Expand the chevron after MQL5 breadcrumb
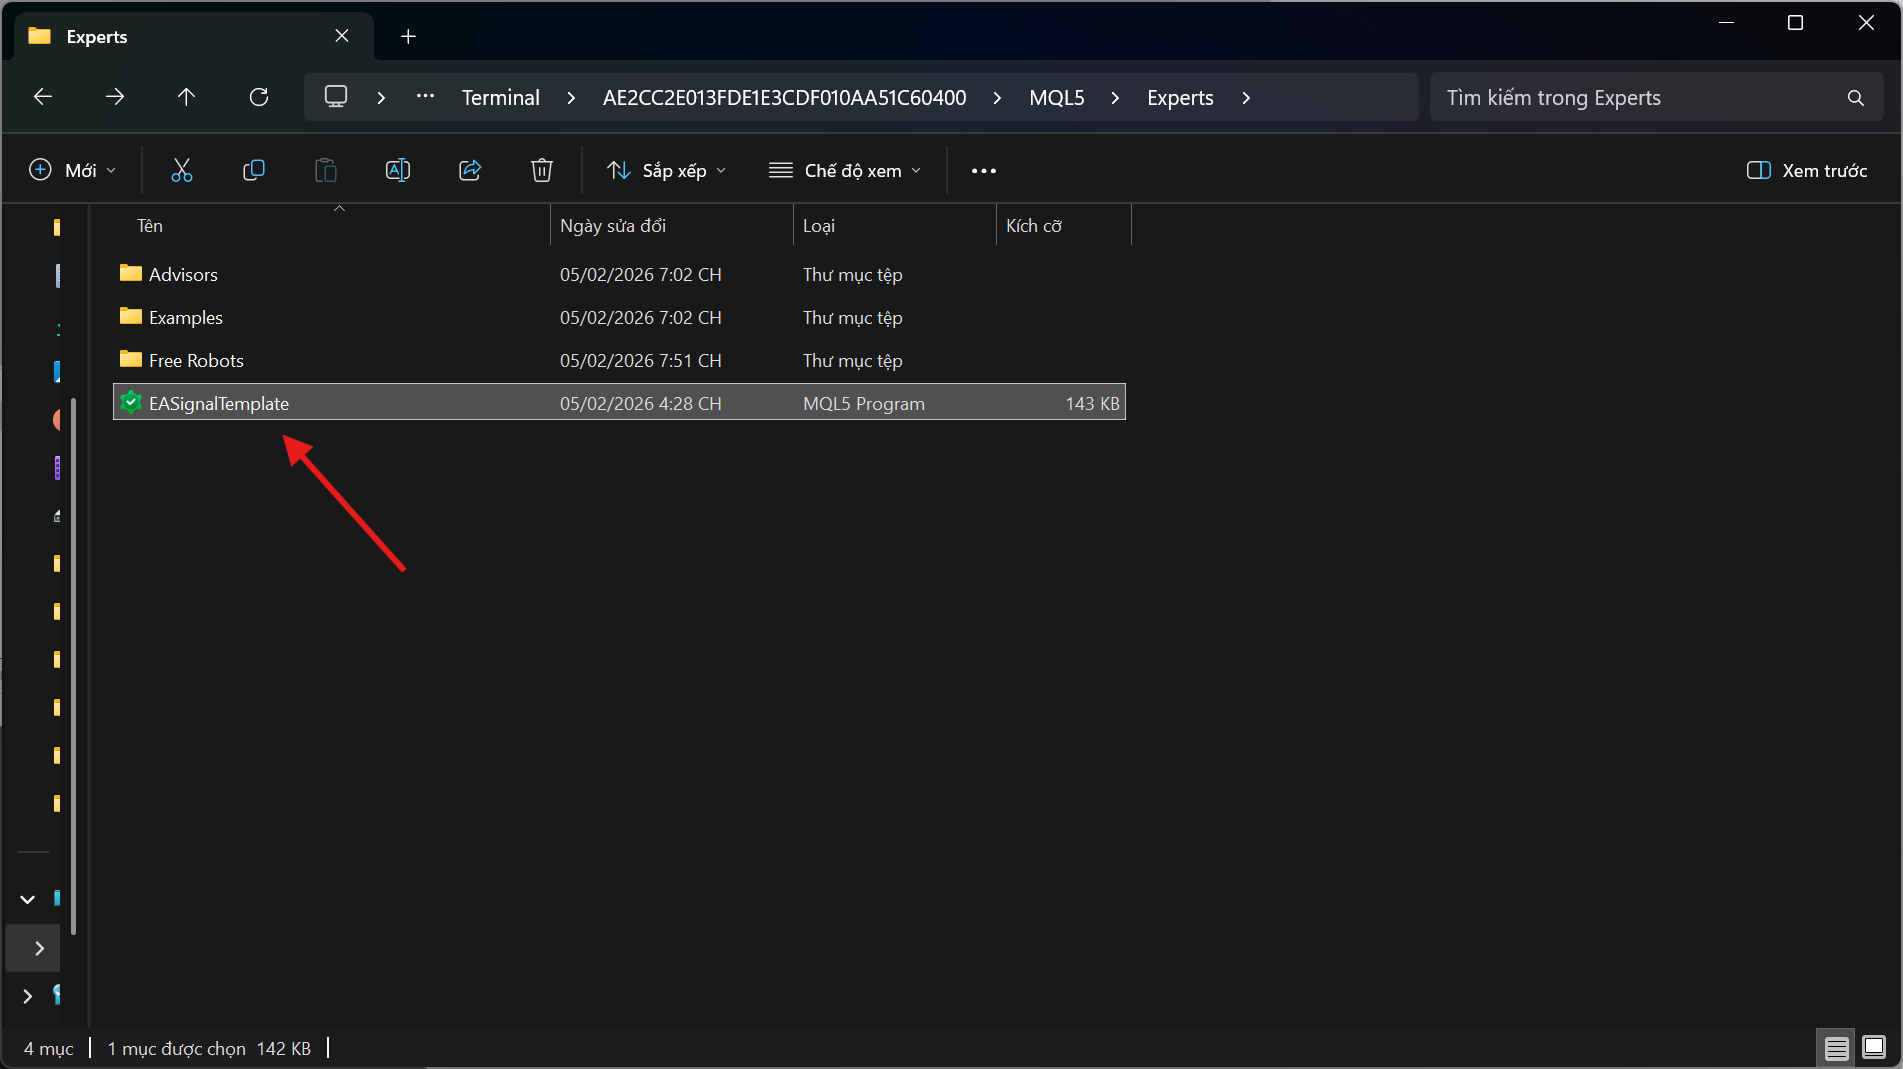The height and width of the screenshot is (1069, 1903). pos(1115,97)
